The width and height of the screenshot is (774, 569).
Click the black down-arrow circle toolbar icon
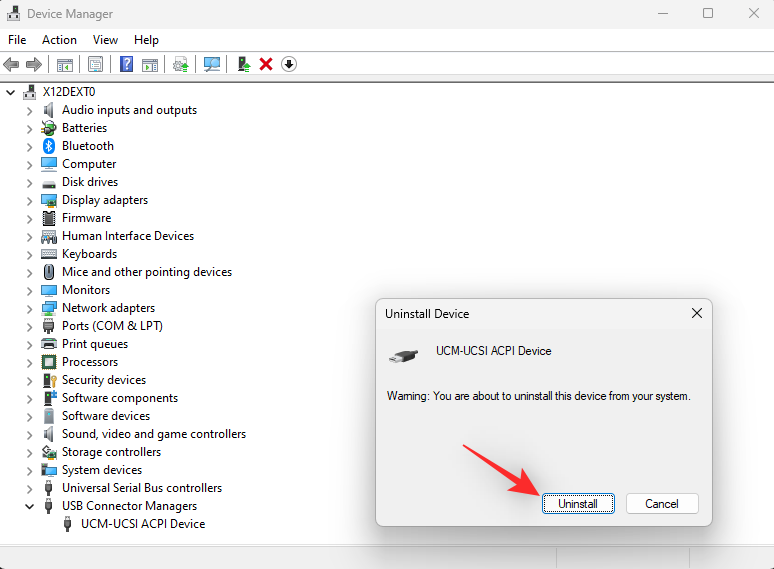pos(289,64)
